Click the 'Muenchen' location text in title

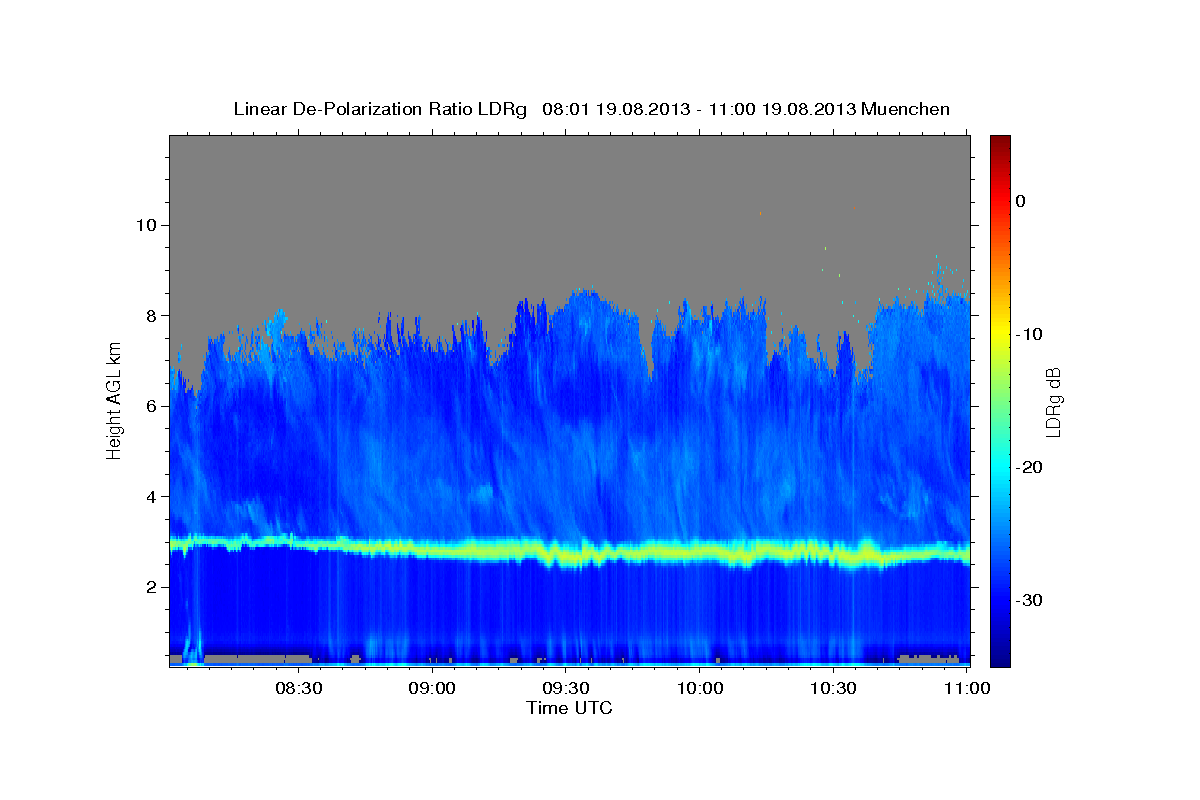906,109
